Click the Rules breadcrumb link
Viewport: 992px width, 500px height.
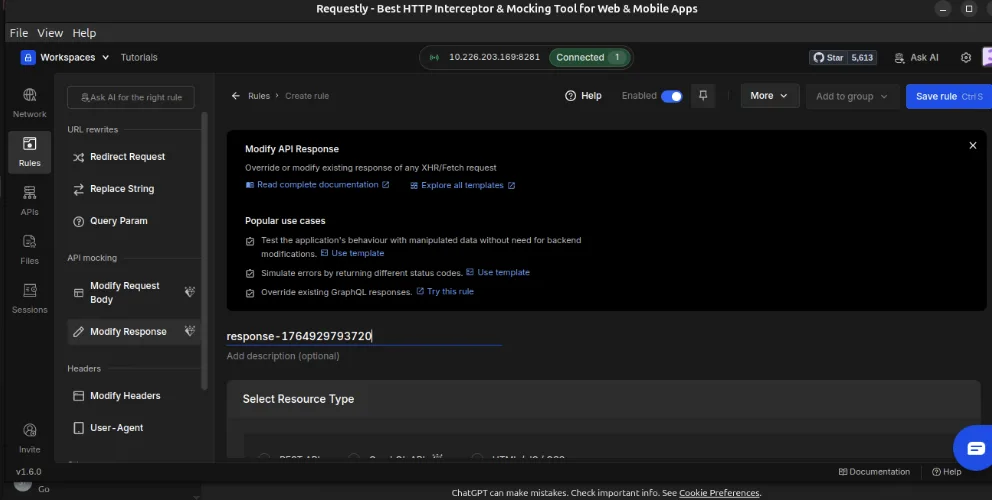click(x=259, y=96)
